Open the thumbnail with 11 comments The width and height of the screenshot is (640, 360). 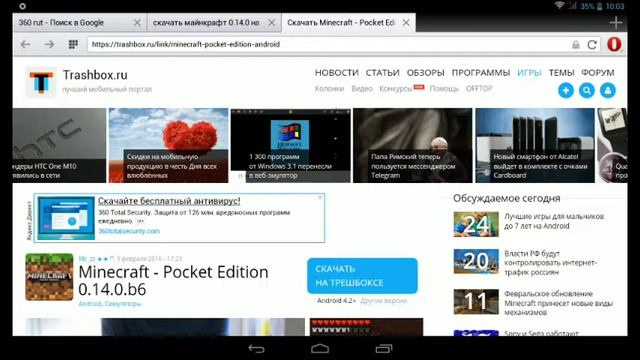click(x=476, y=302)
